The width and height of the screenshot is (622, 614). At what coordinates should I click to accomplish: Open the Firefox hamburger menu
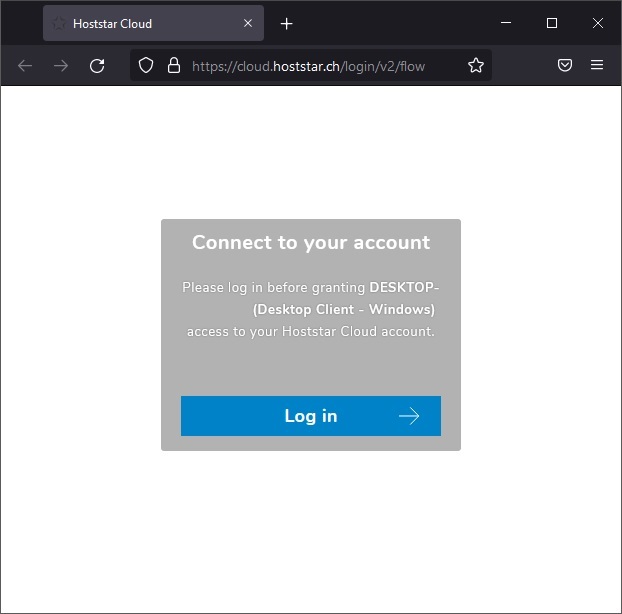tap(597, 65)
